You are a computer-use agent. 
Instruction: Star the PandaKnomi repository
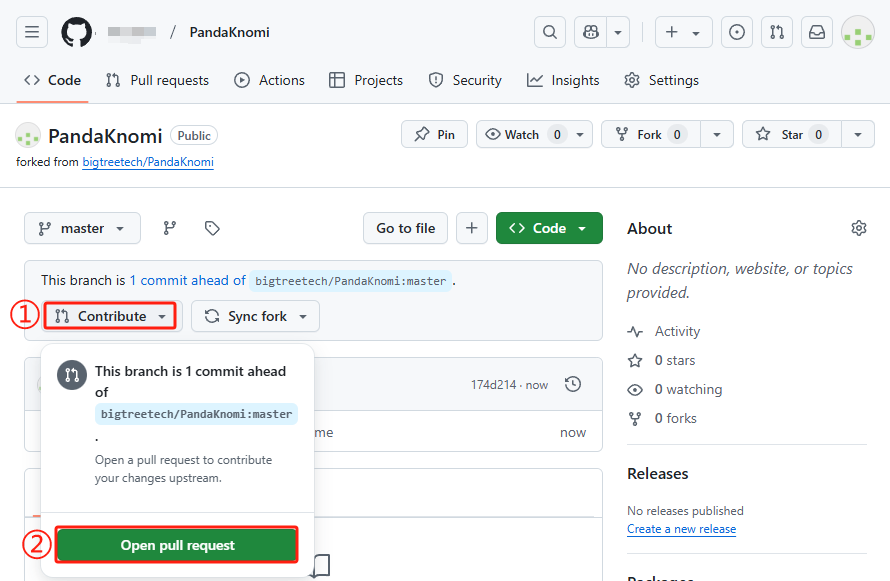click(x=791, y=134)
